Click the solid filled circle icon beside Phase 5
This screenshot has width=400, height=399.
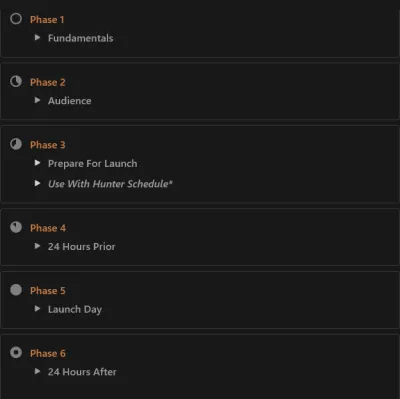coord(16,290)
